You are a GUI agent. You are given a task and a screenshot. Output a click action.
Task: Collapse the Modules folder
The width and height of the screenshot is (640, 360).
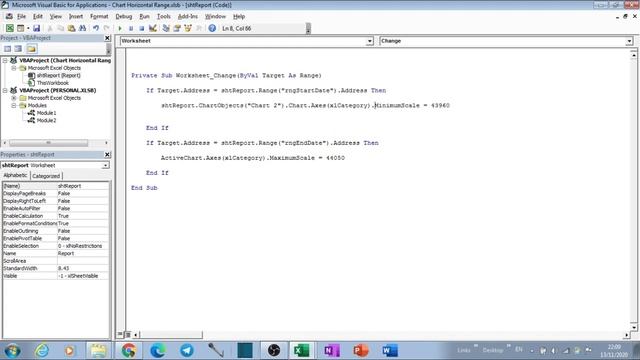pyautogui.click(x=14, y=105)
